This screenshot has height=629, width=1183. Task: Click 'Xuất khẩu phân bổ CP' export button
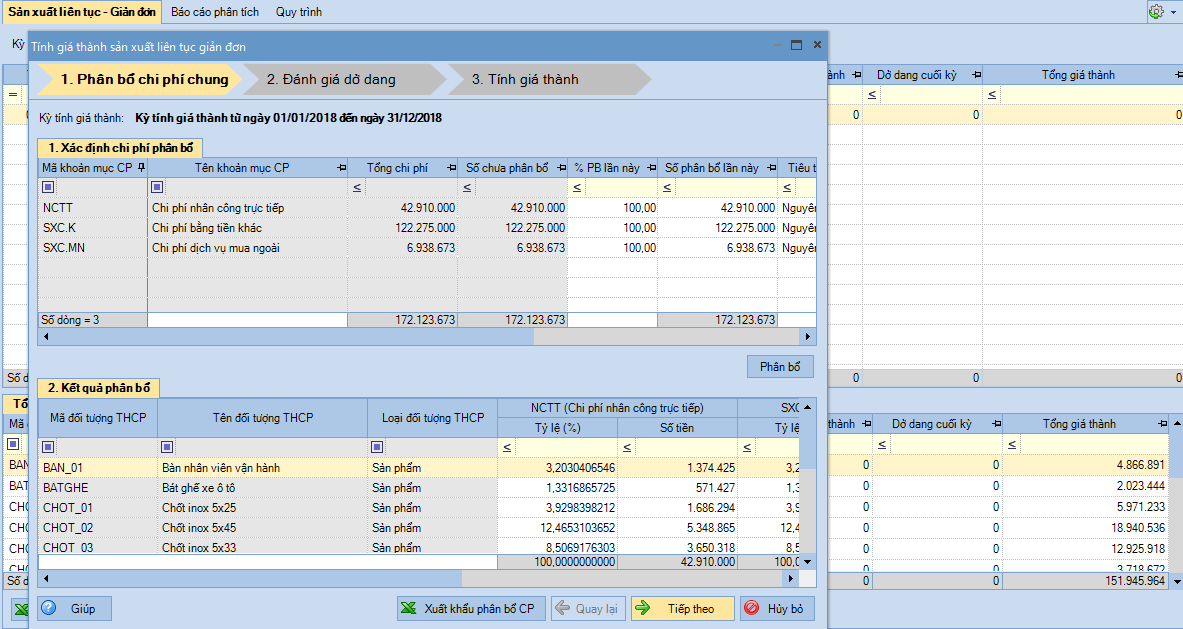(x=471, y=609)
